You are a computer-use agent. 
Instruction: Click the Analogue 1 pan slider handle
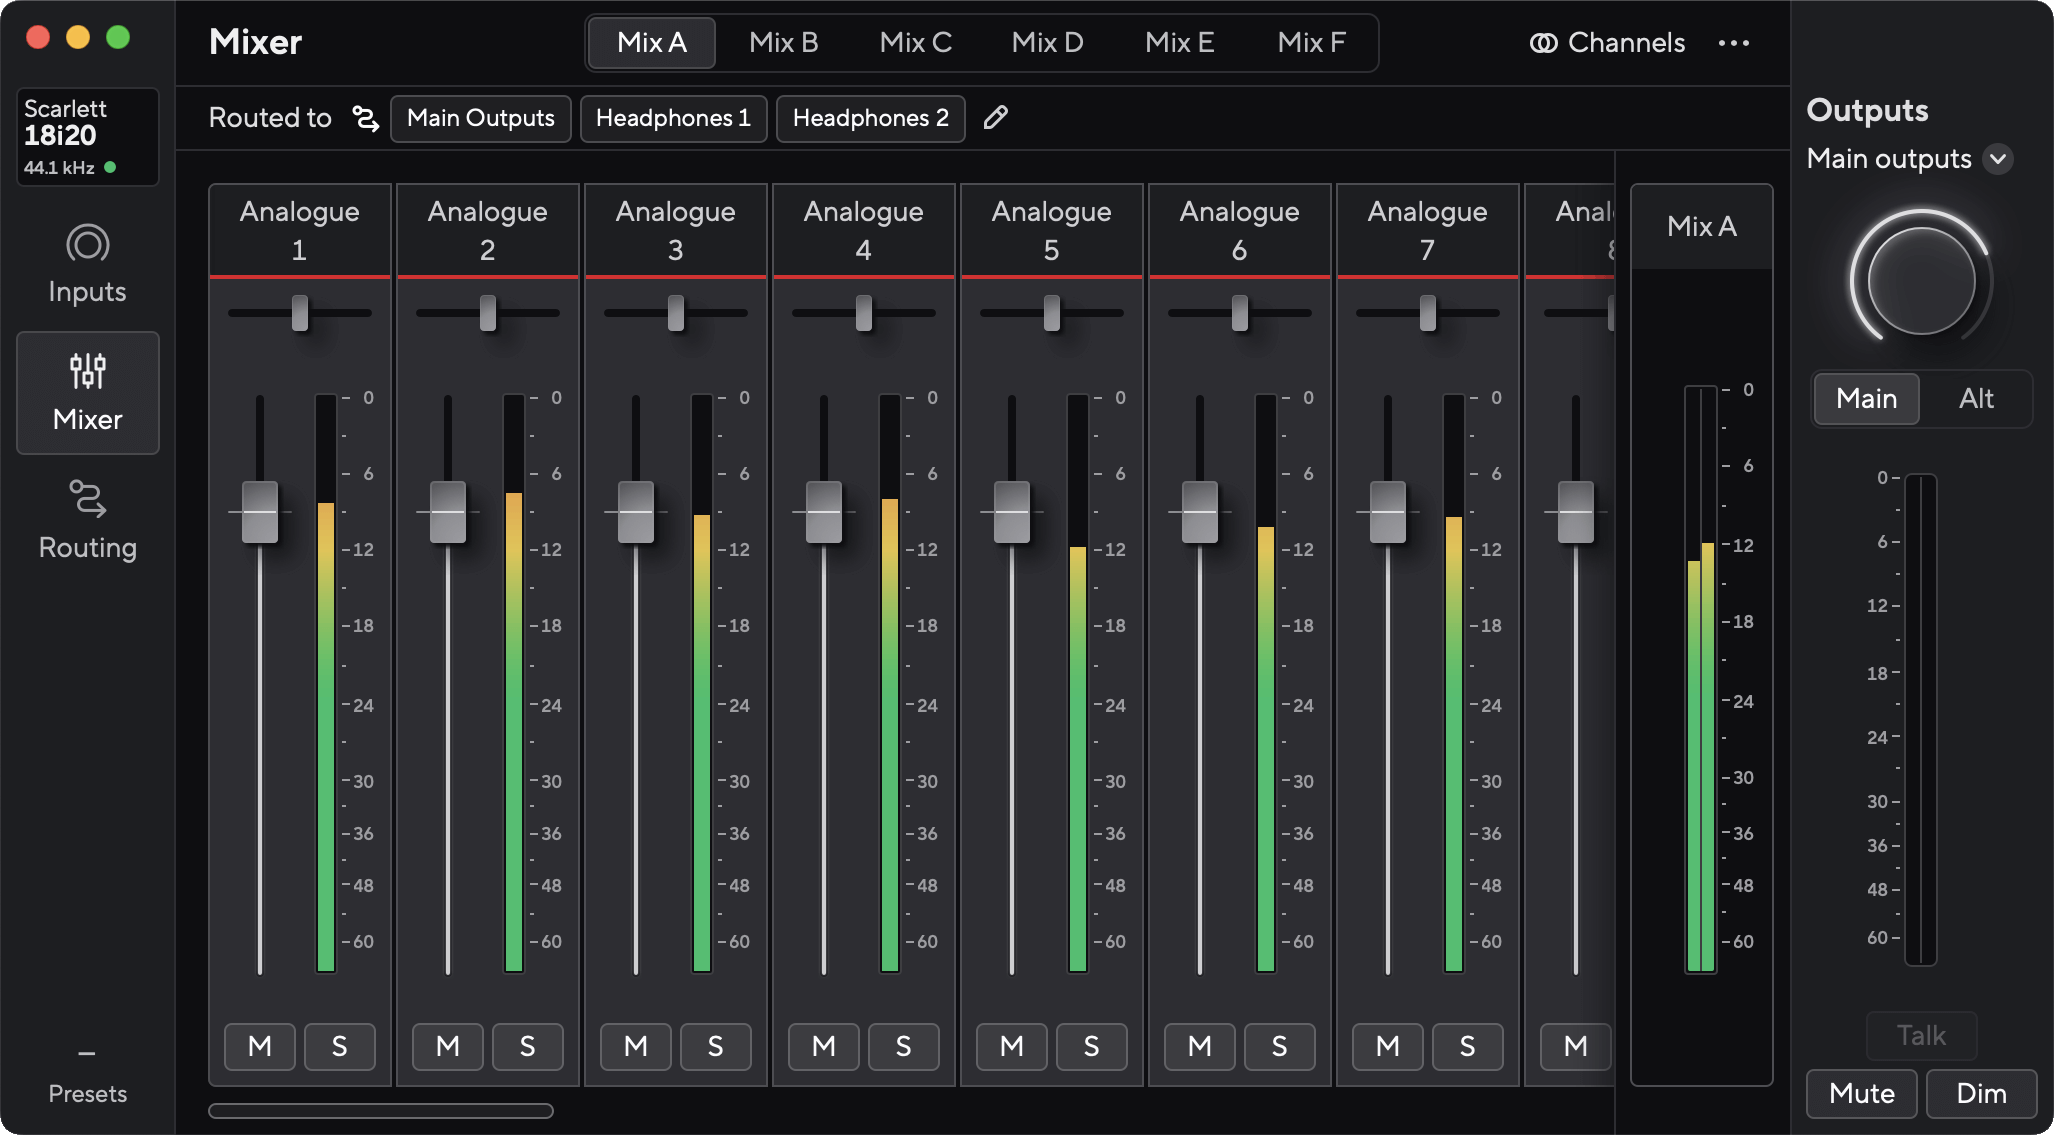pos(300,313)
